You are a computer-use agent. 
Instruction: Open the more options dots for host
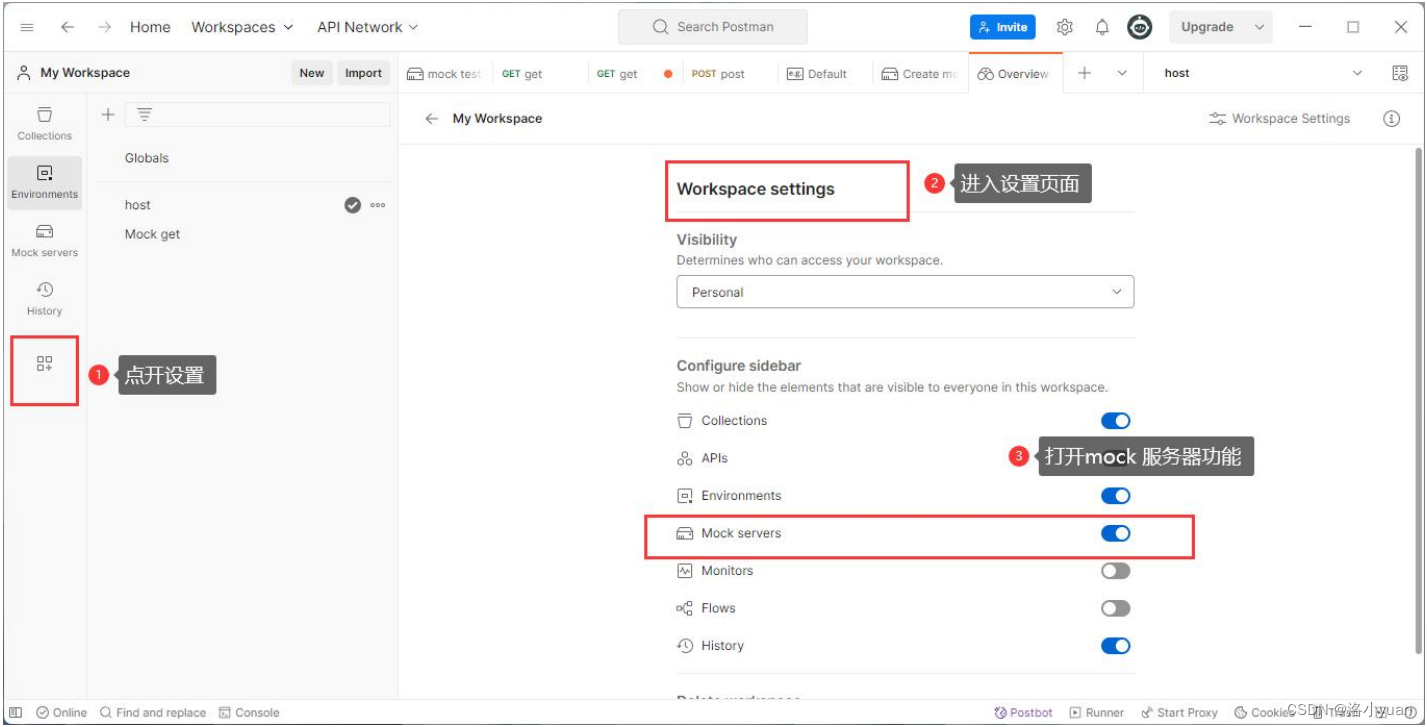coord(378,205)
